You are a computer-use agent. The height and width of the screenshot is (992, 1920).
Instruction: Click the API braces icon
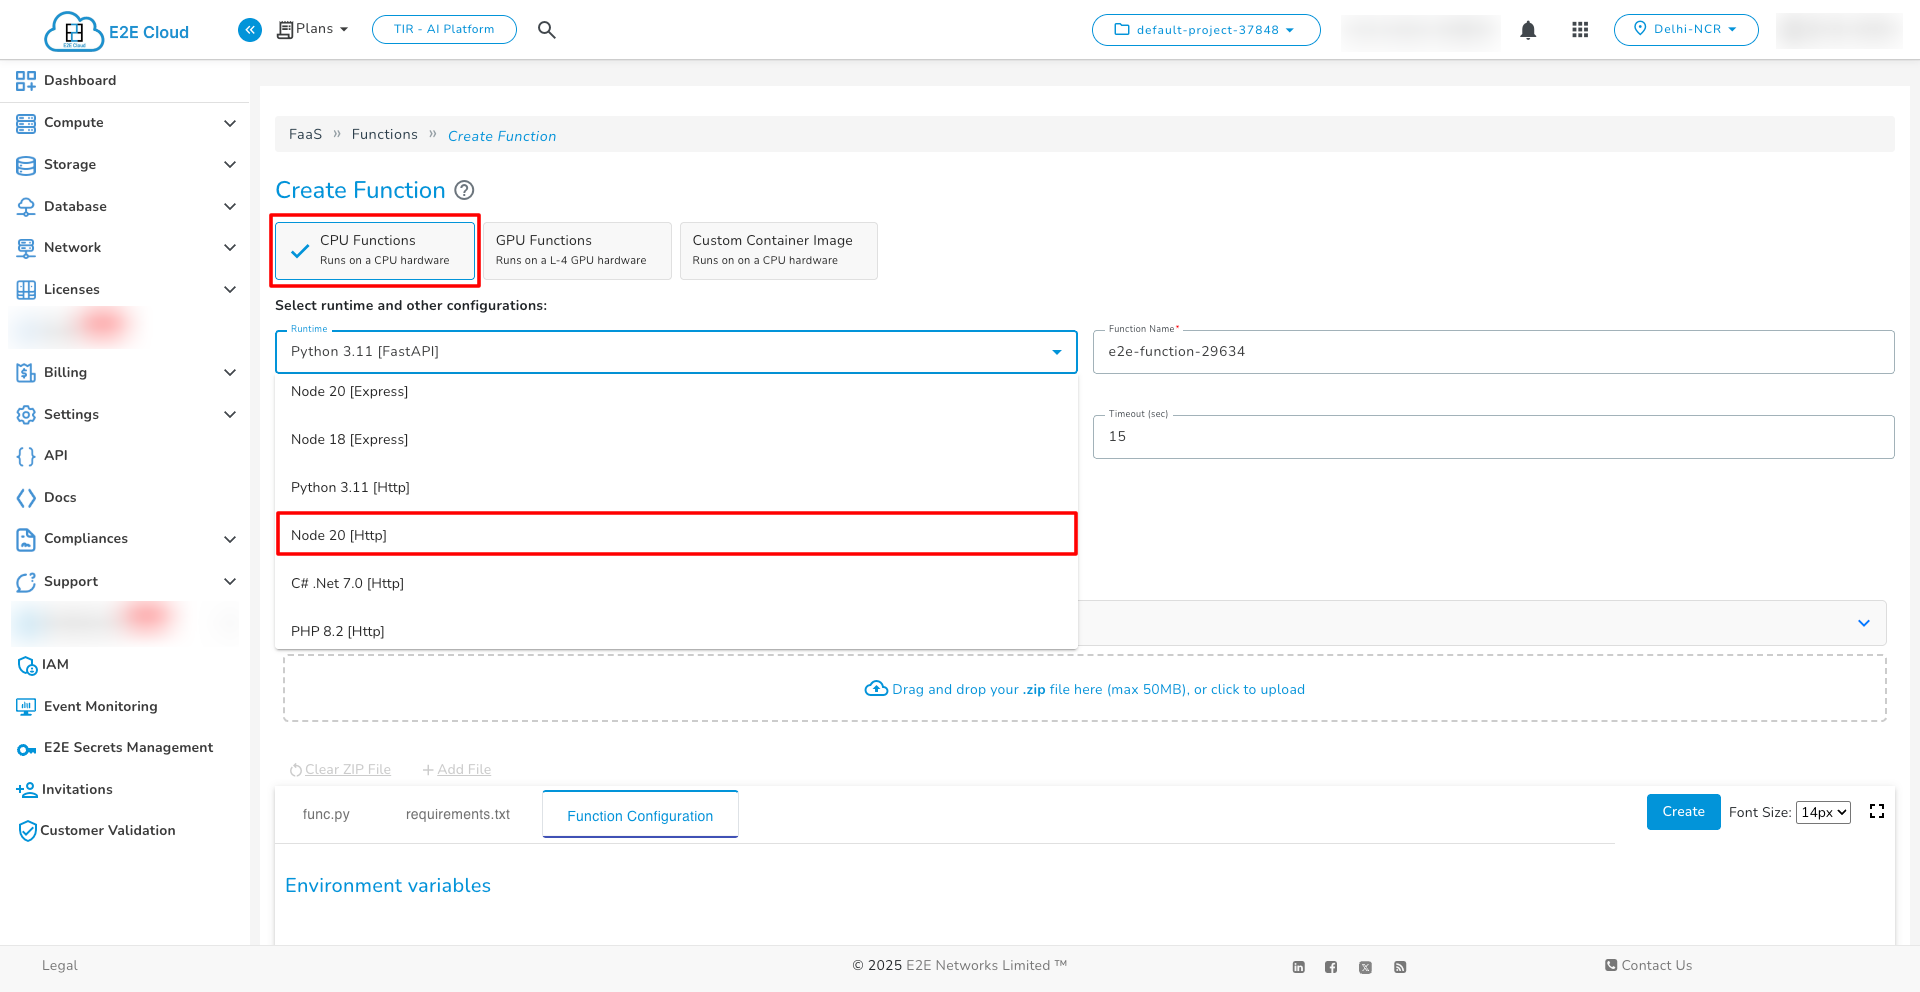[26, 456]
